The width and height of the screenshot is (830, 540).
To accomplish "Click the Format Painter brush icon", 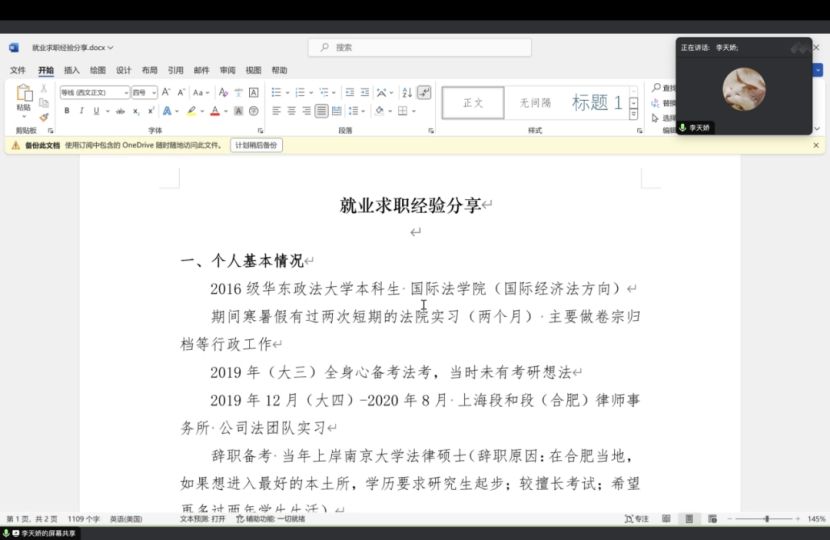I will [x=43, y=117].
